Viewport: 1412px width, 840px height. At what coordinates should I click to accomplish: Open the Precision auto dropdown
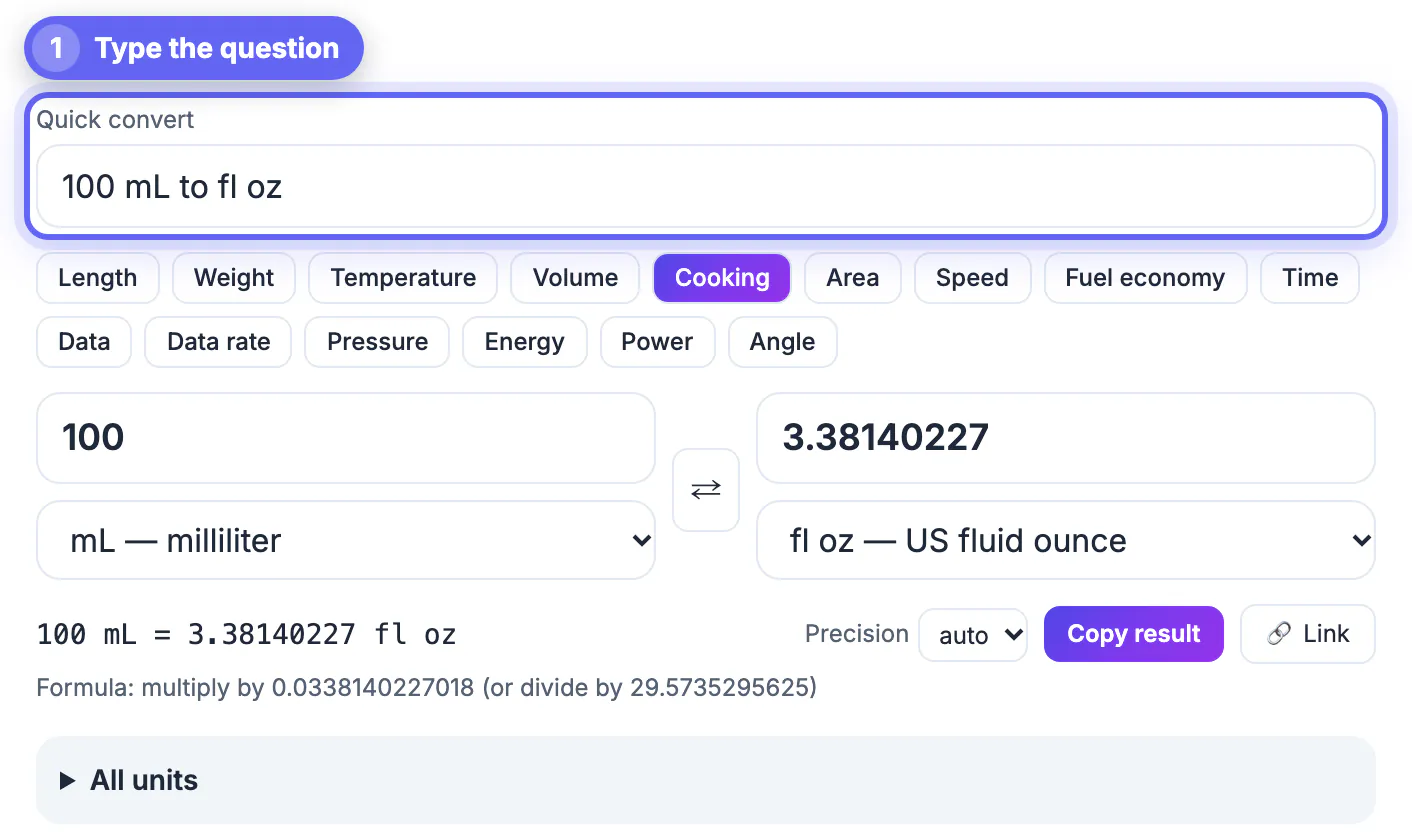click(x=973, y=635)
